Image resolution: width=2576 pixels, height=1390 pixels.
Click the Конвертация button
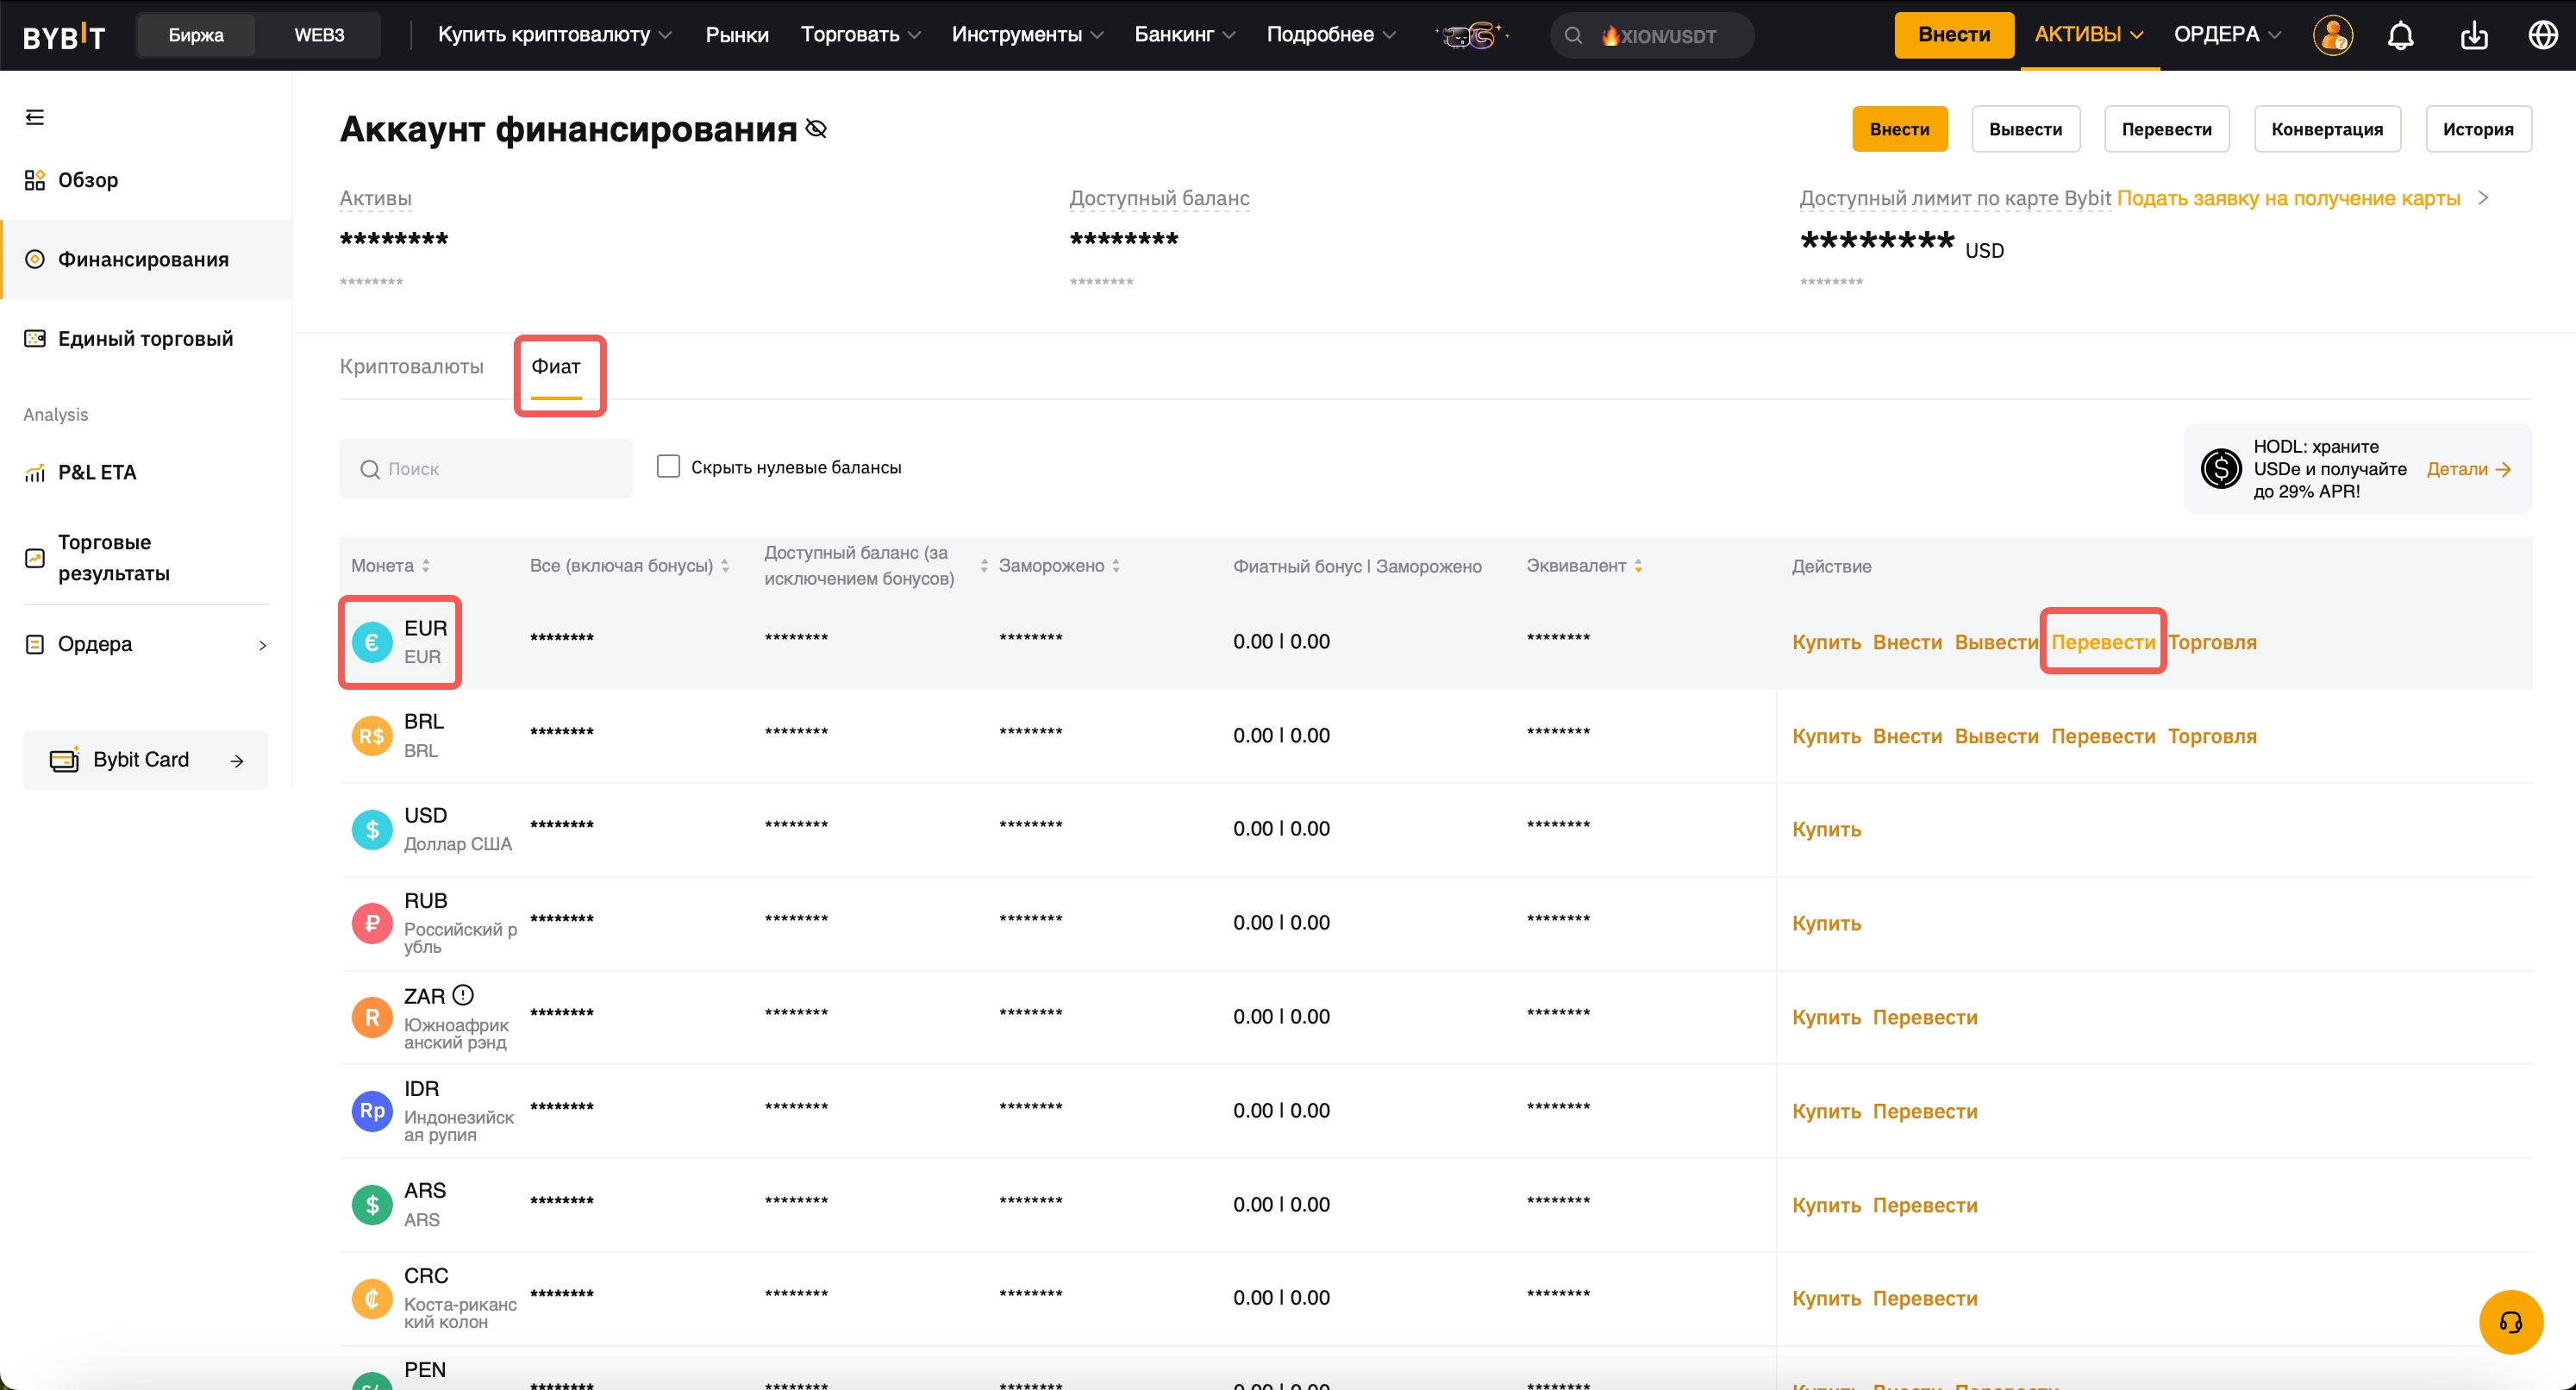click(2326, 129)
